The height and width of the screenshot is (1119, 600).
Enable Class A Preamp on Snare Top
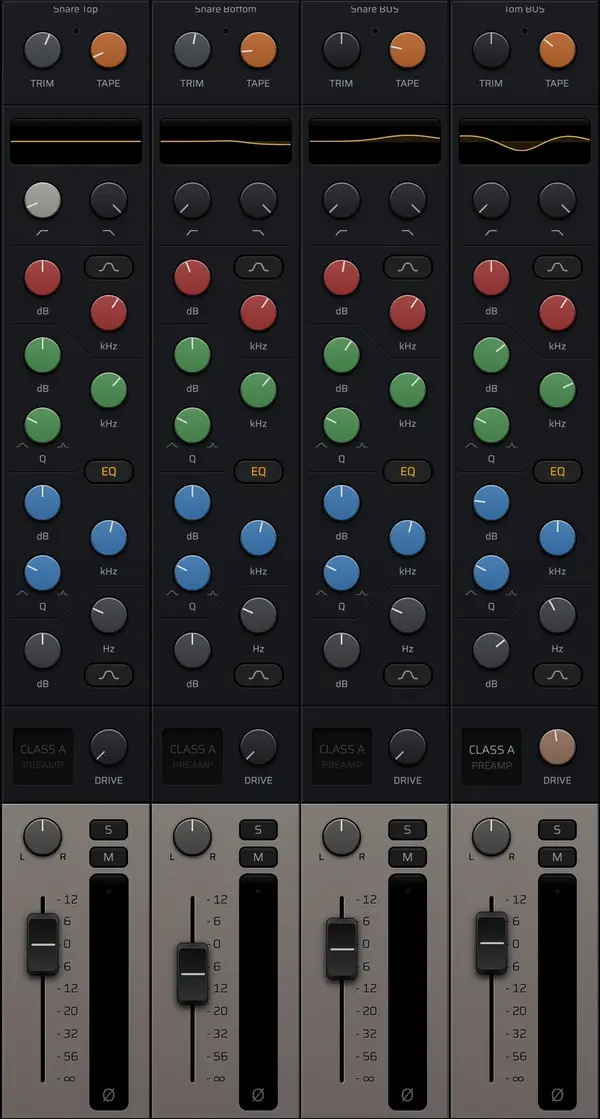pyautogui.click(x=43, y=756)
